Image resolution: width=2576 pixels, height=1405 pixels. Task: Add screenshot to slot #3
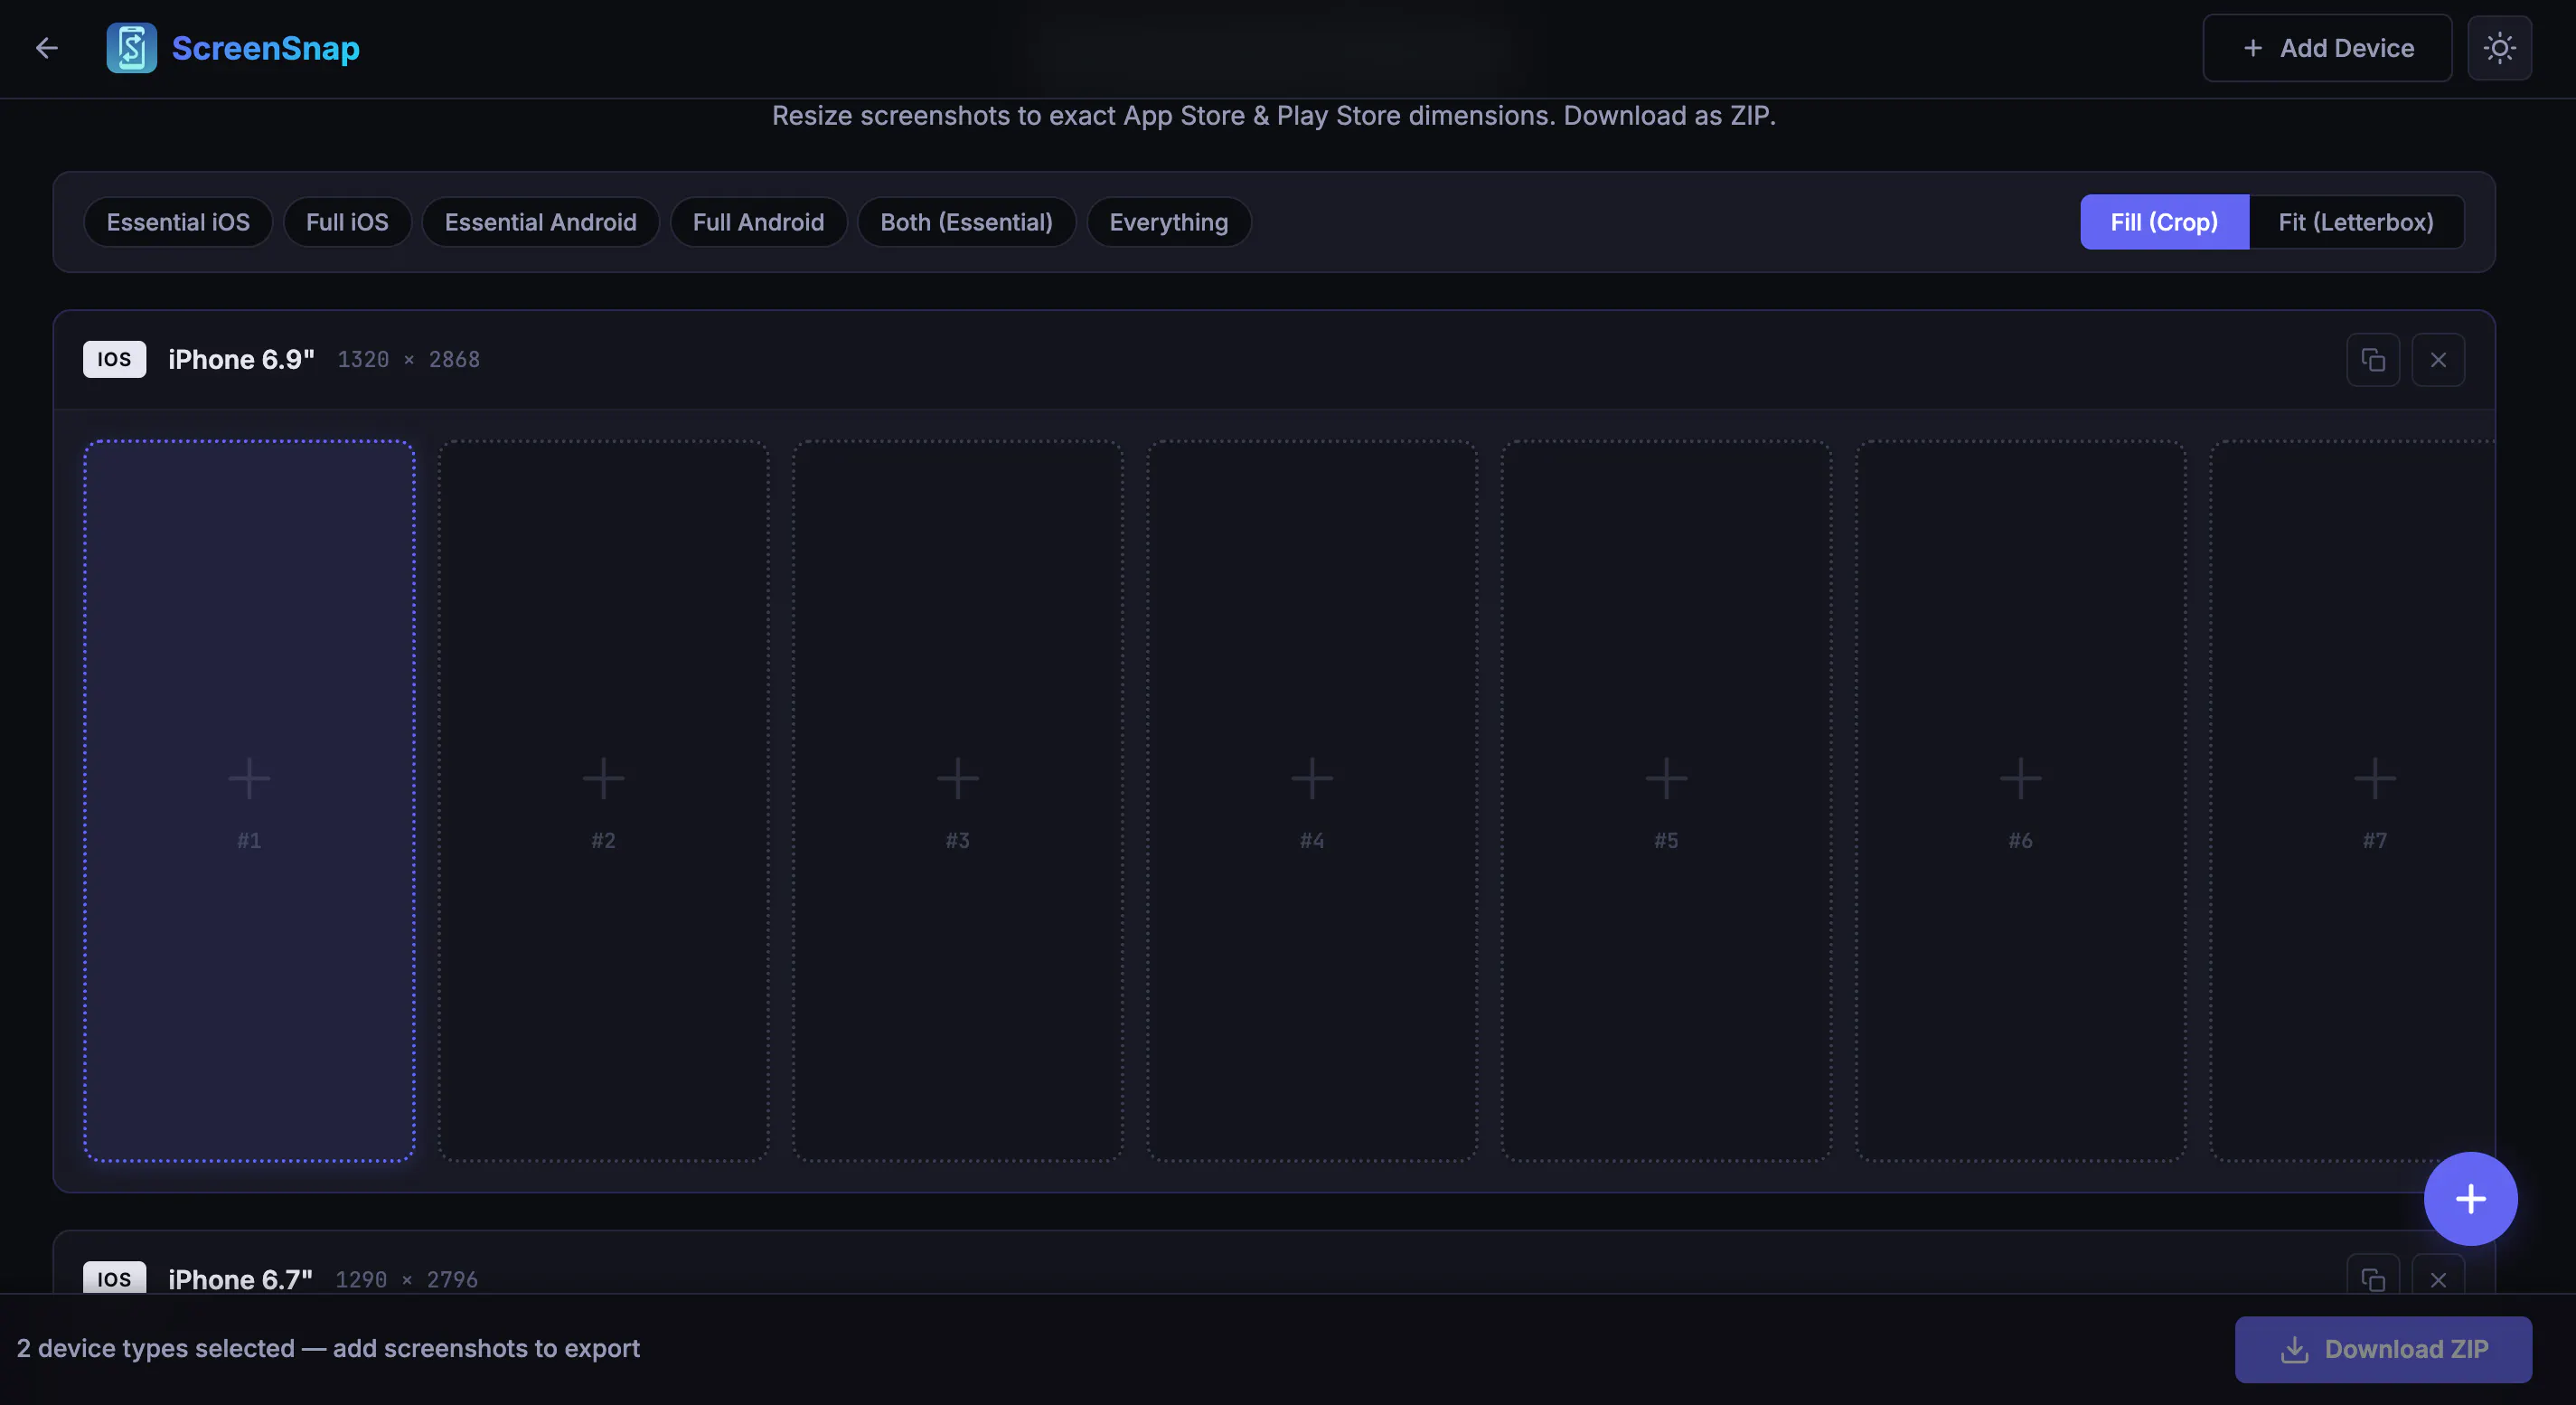tap(958, 801)
